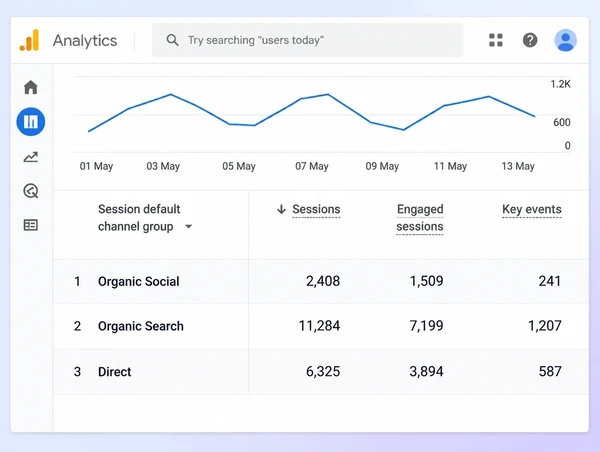This screenshot has height=452, width=600.
Task: Open the Help question mark icon
Action: [530, 40]
